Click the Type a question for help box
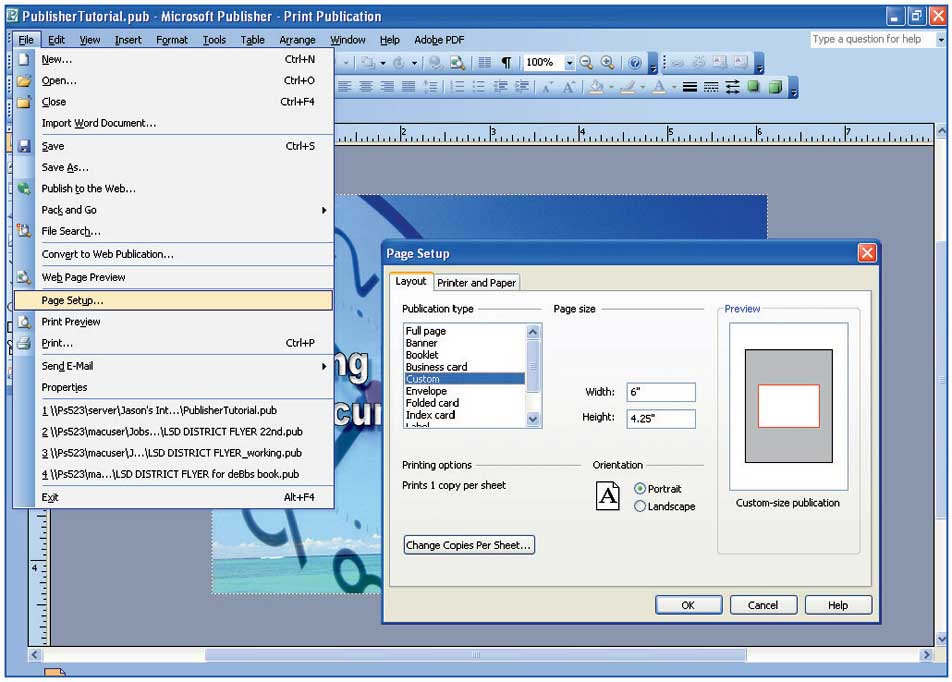This screenshot has height=682, width=952. (872, 39)
